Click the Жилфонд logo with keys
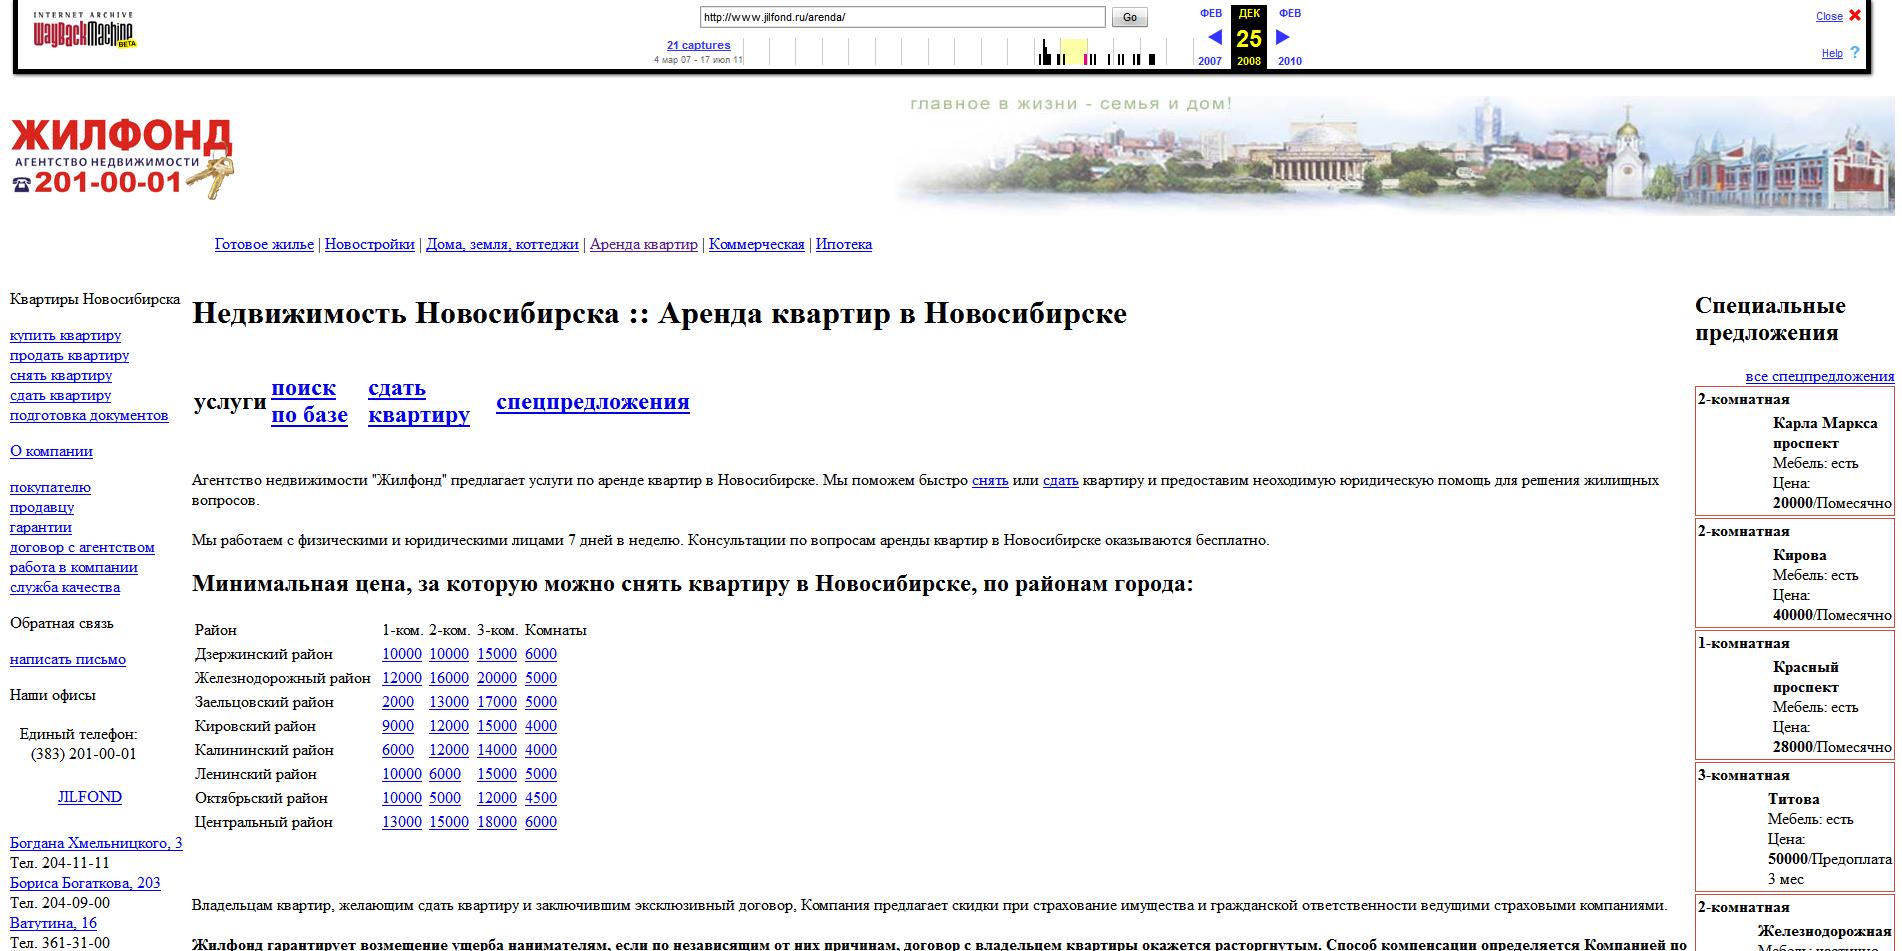This screenshot has height=951, width=1902. click(122, 158)
